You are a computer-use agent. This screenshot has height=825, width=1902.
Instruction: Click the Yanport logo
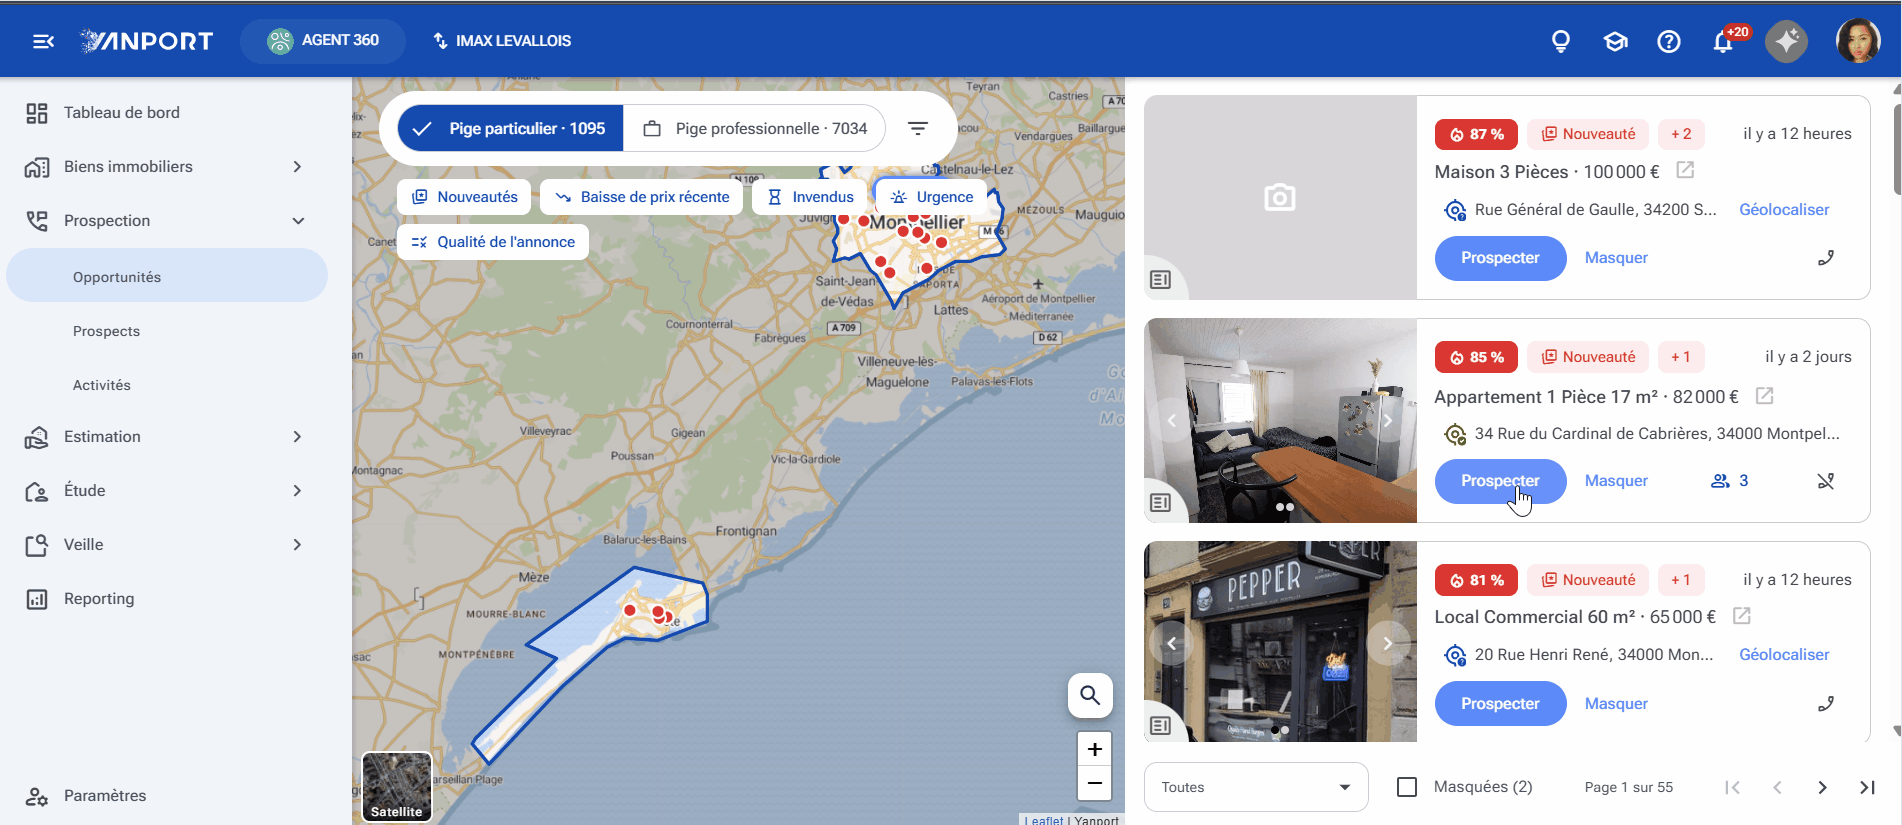[146, 41]
